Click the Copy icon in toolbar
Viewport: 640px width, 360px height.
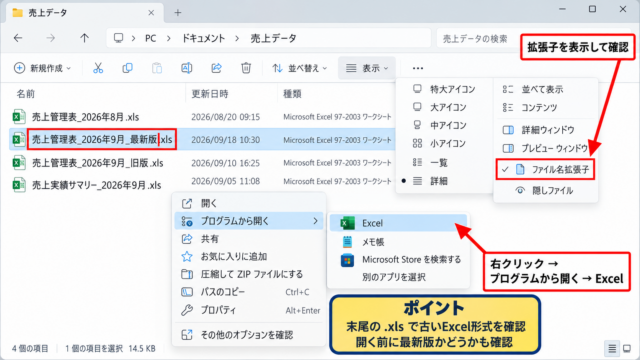(x=127, y=68)
